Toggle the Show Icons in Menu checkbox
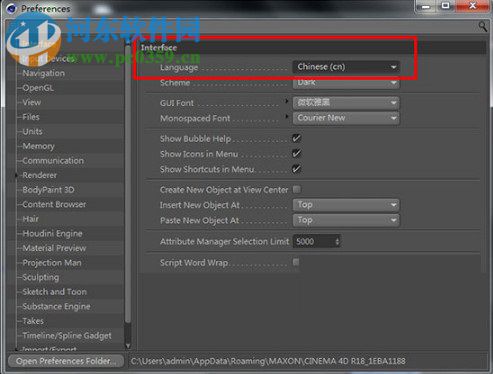 click(x=296, y=153)
